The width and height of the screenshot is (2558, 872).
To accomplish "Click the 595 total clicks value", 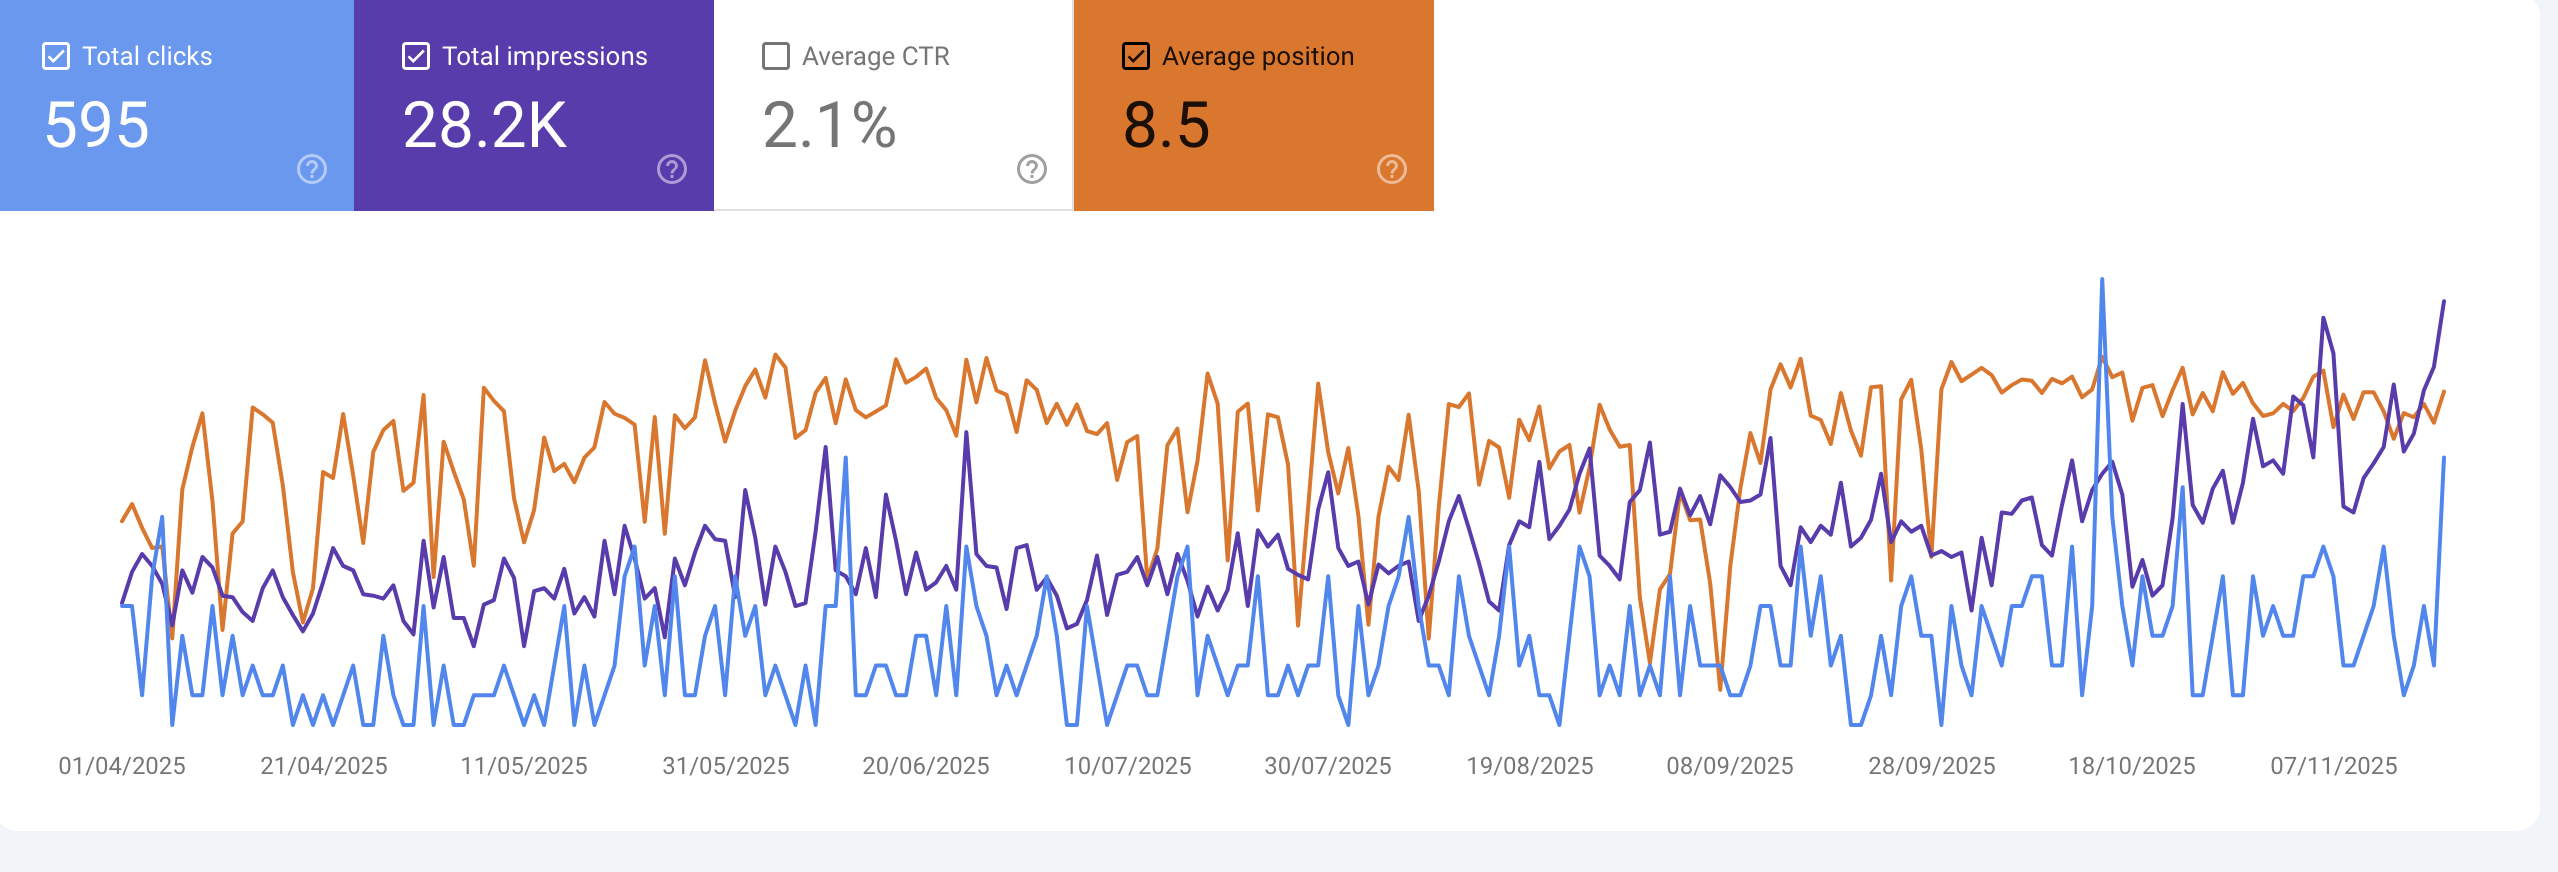I will coord(96,126).
